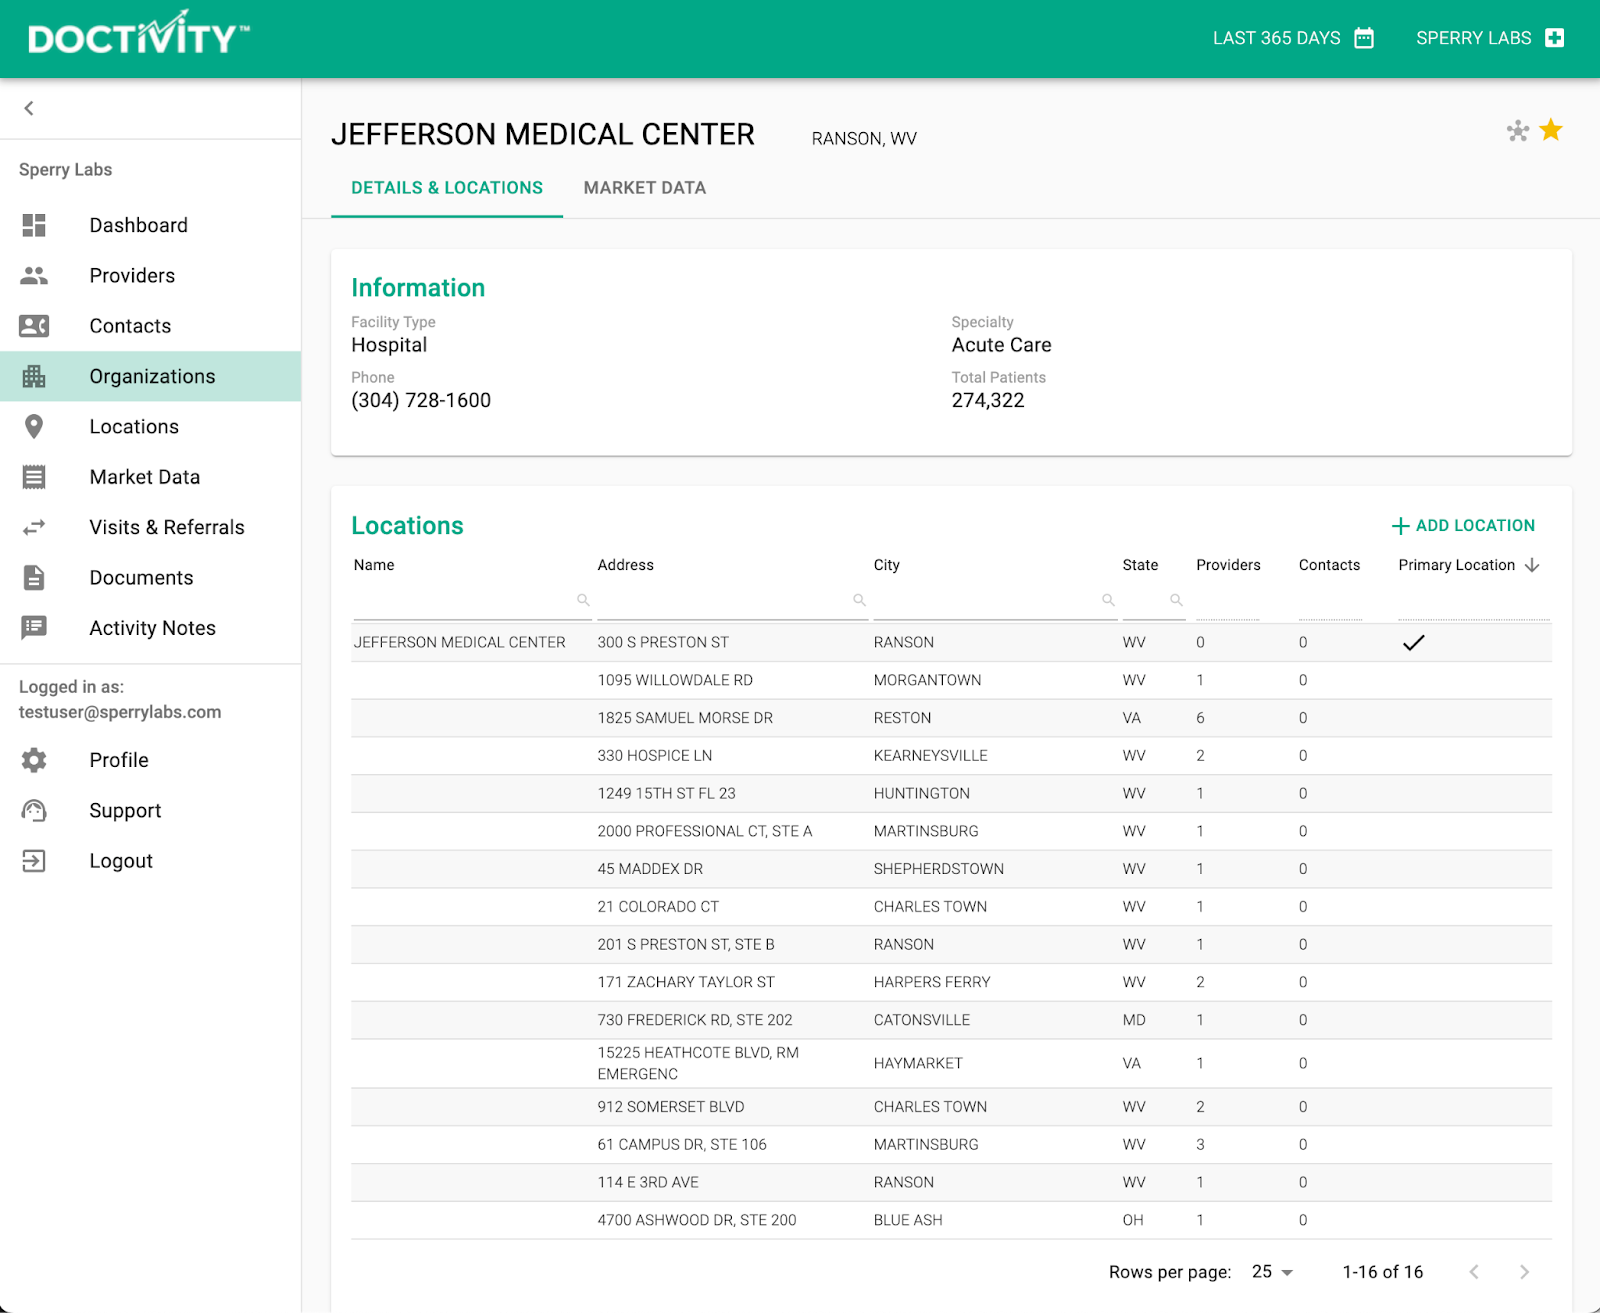Click the Visits & Referrals arrows icon
The height and width of the screenshot is (1313, 1600).
point(34,527)
